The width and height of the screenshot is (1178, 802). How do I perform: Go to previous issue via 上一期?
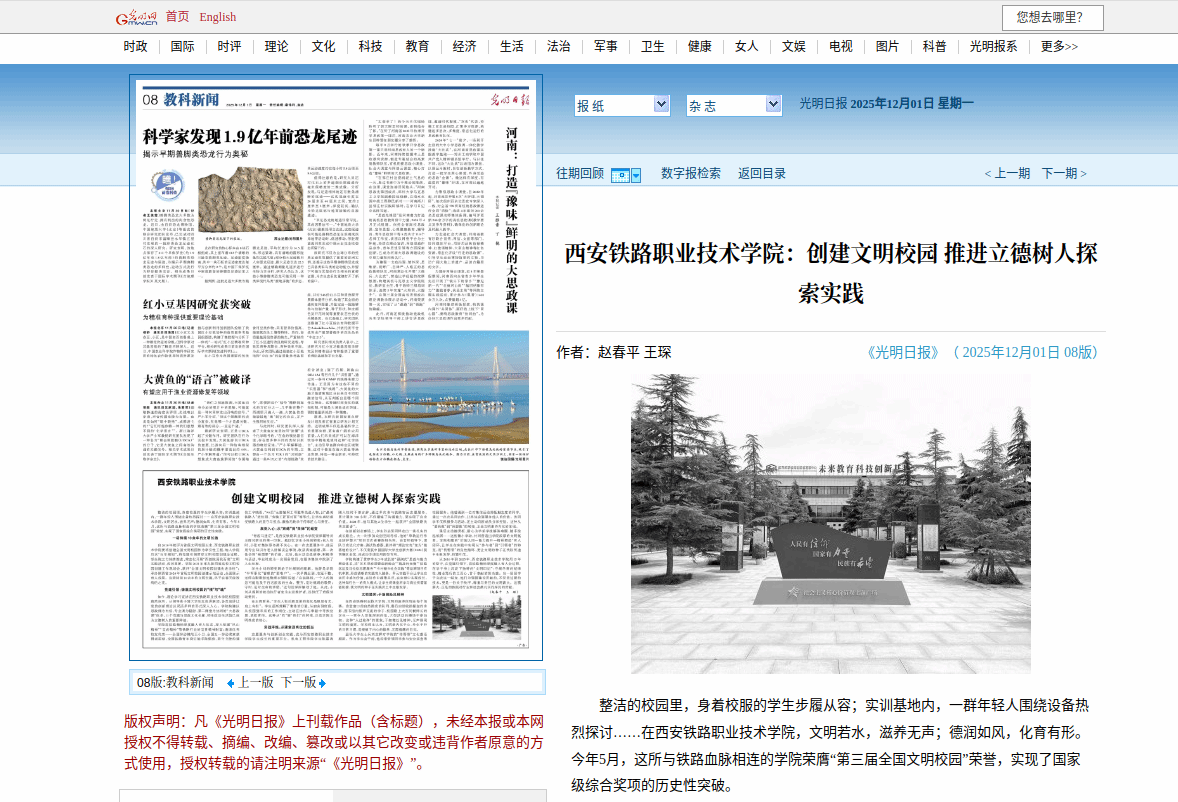point(1007,173)
